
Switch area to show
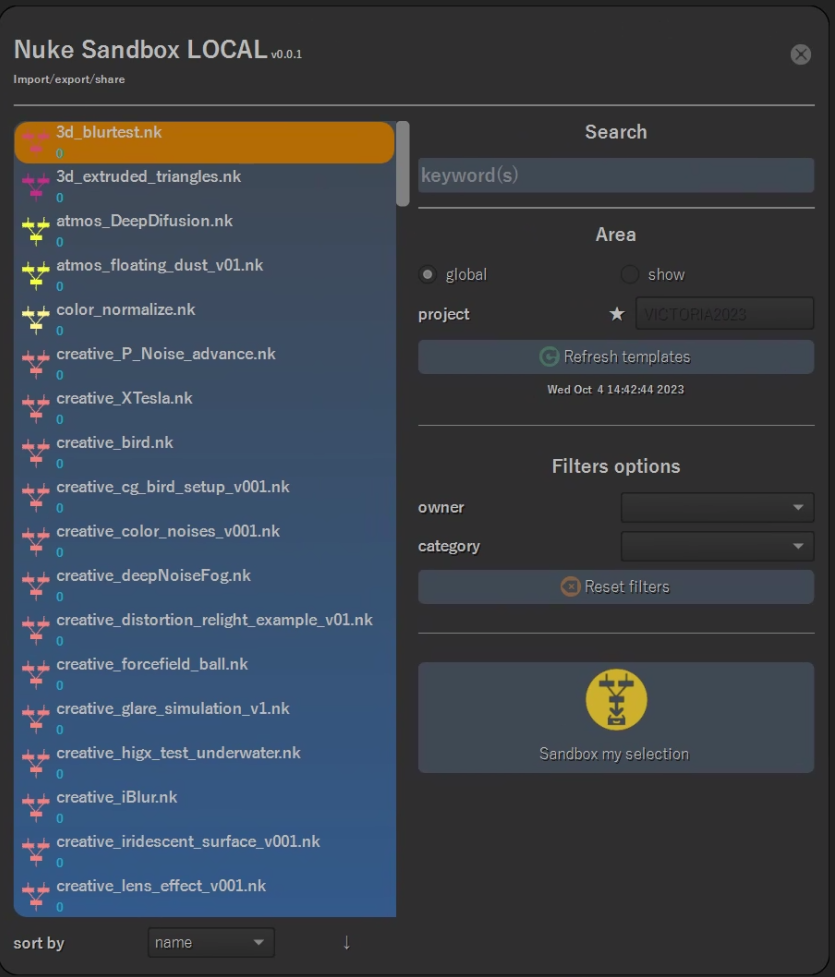point(630,274)
